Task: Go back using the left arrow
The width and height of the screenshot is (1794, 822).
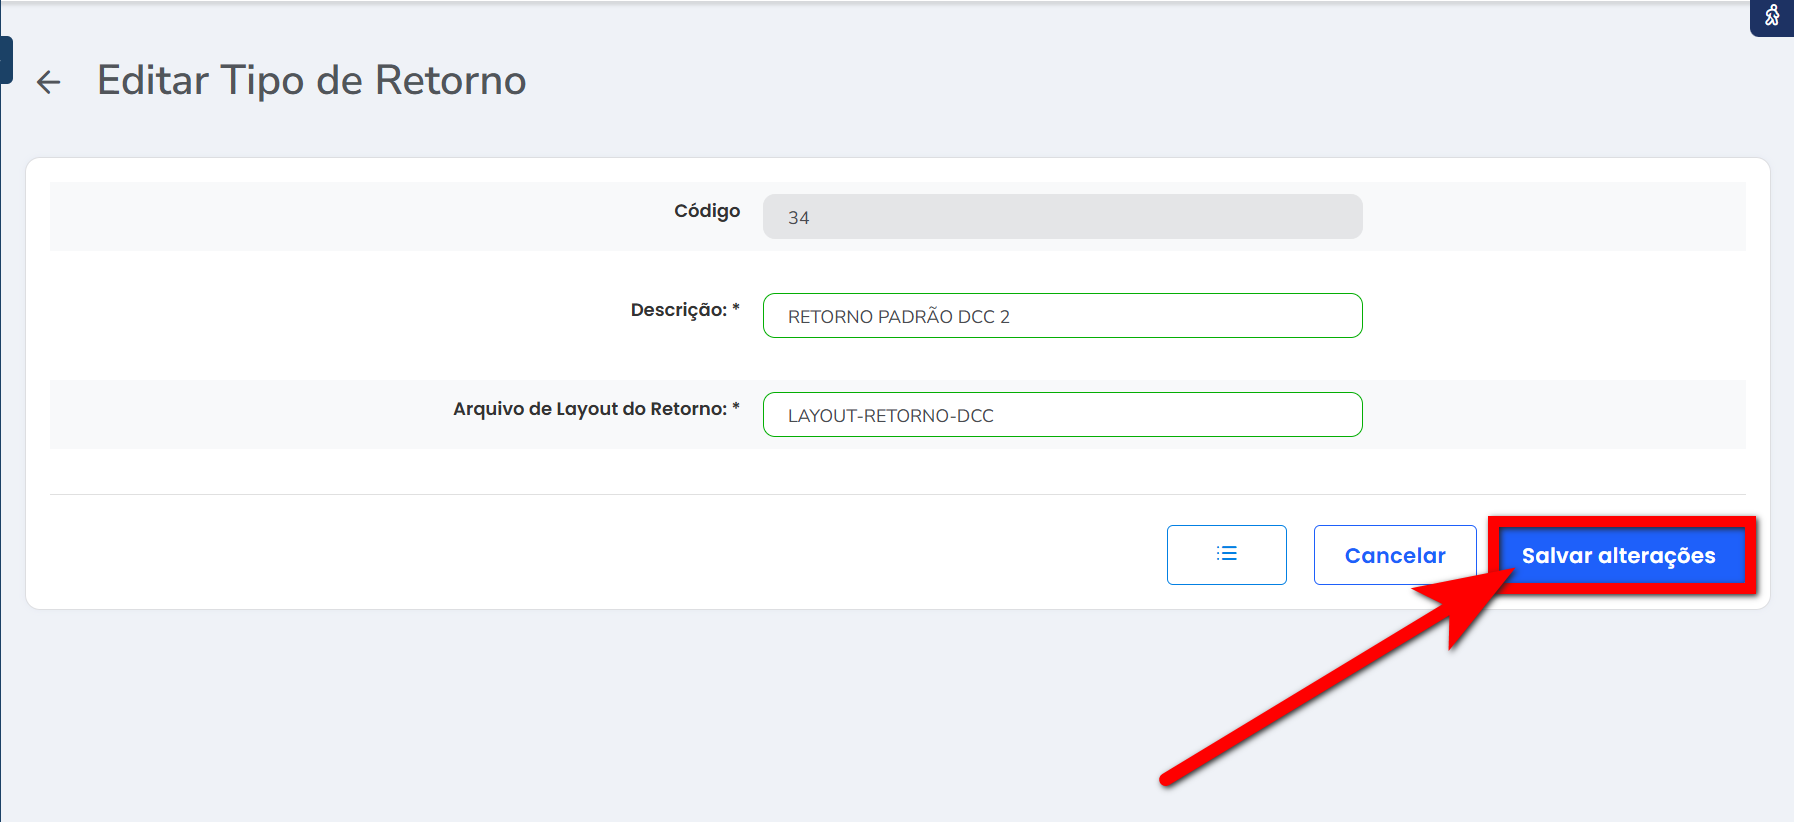Action: [x=48, y=82]
